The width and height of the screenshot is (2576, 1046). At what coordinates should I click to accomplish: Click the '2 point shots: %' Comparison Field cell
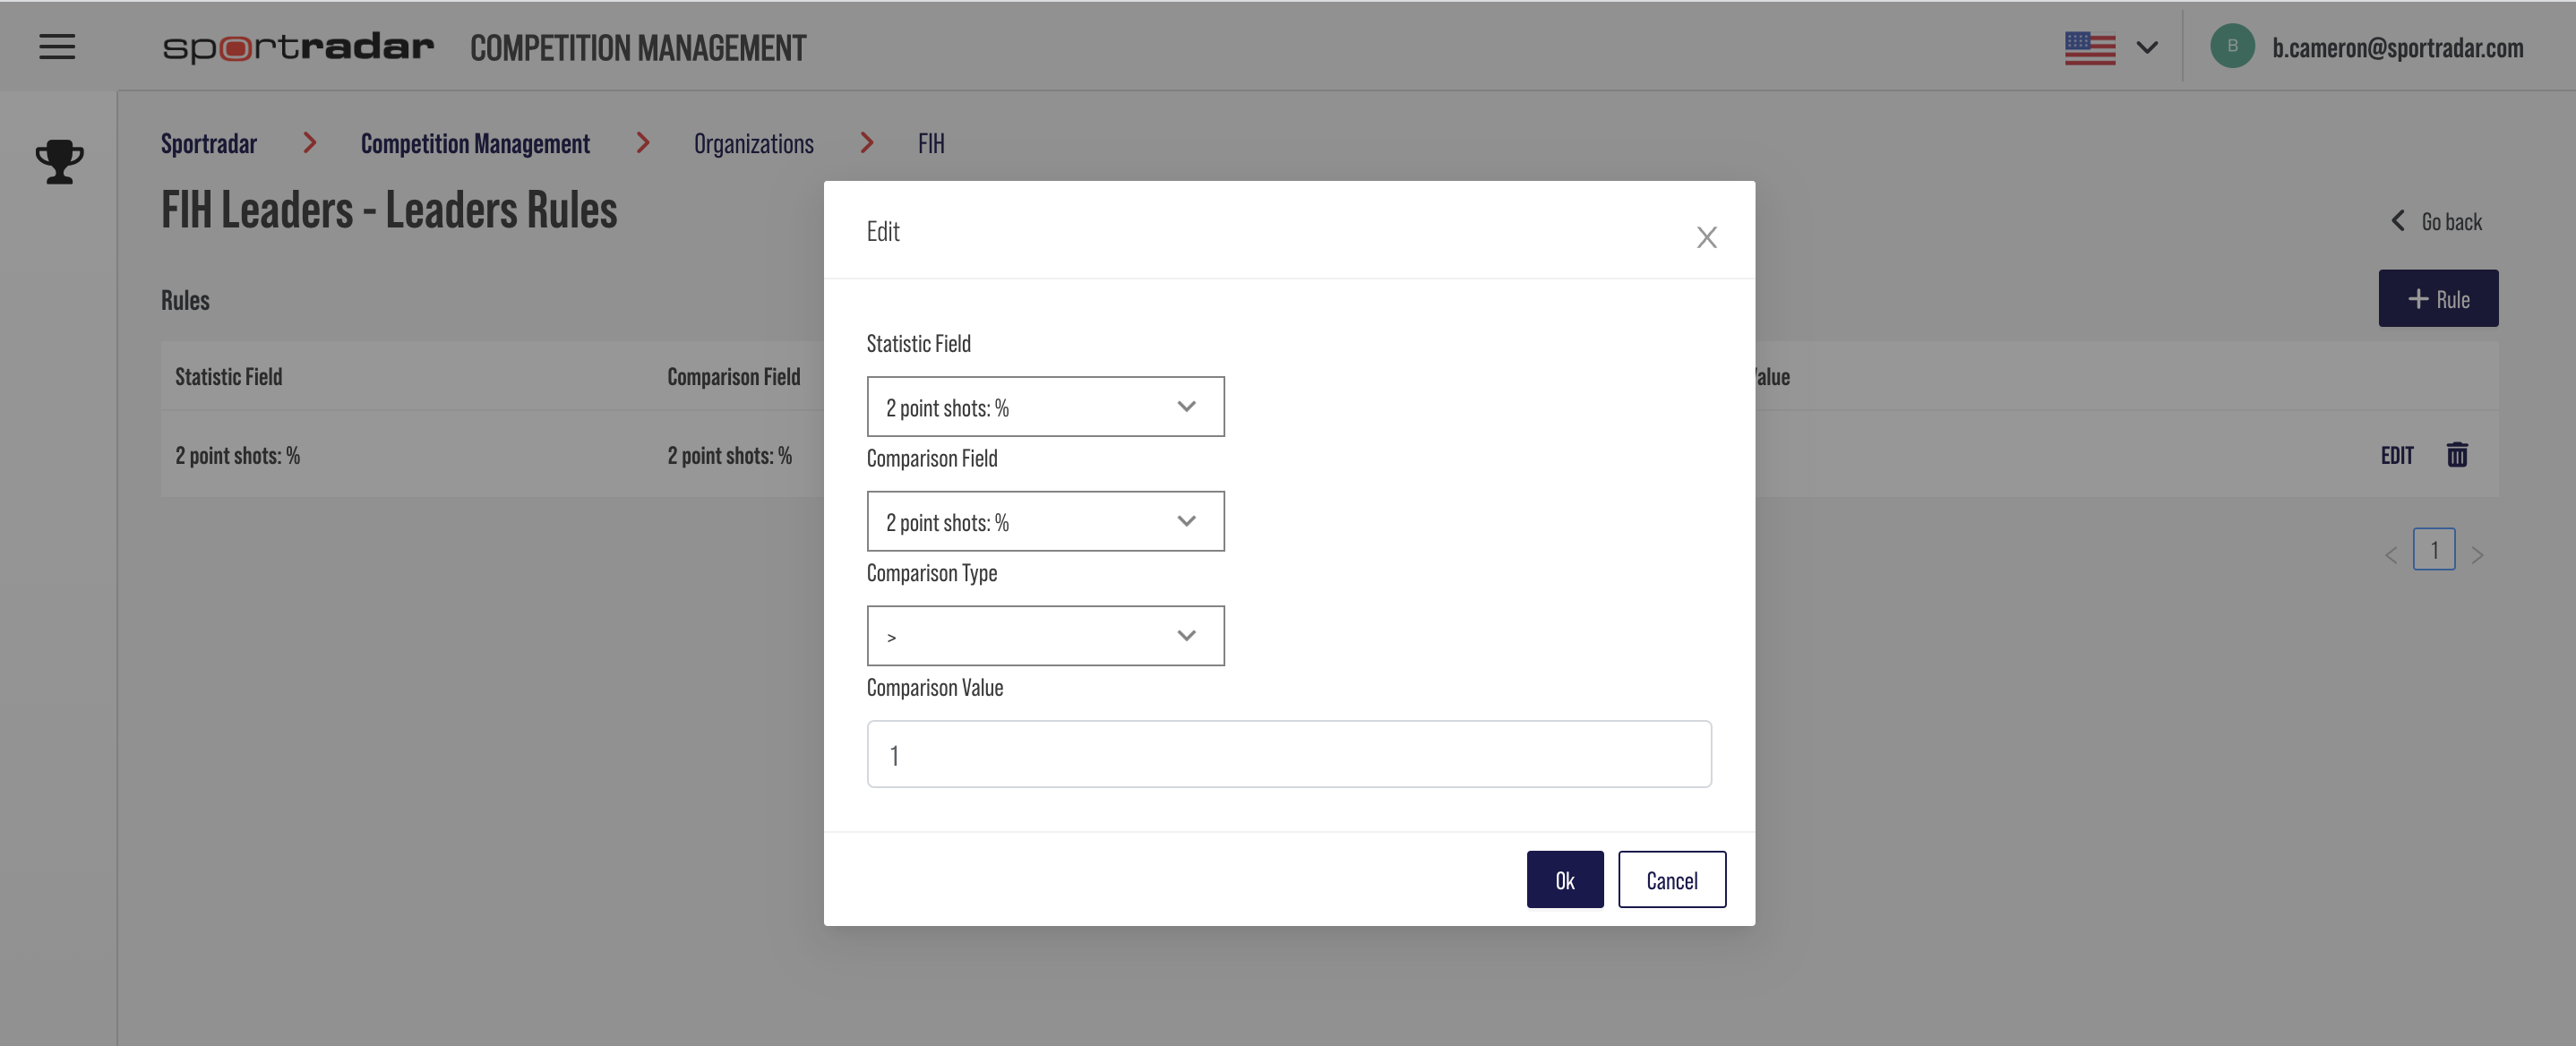(x=730, y=456)
